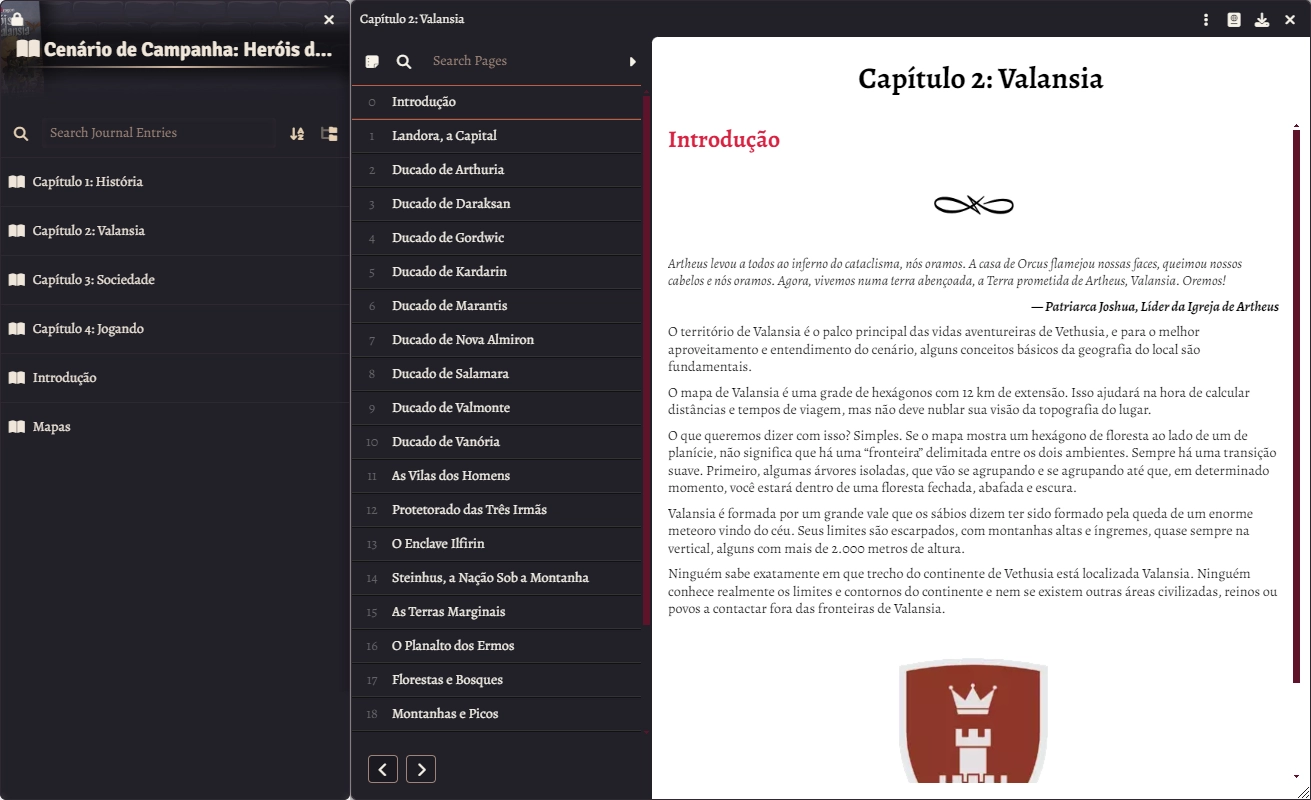This screenshot has height=800, width=1311.
Task: Select the Ducado de Kardarin page
Action: tap(496, 272)
